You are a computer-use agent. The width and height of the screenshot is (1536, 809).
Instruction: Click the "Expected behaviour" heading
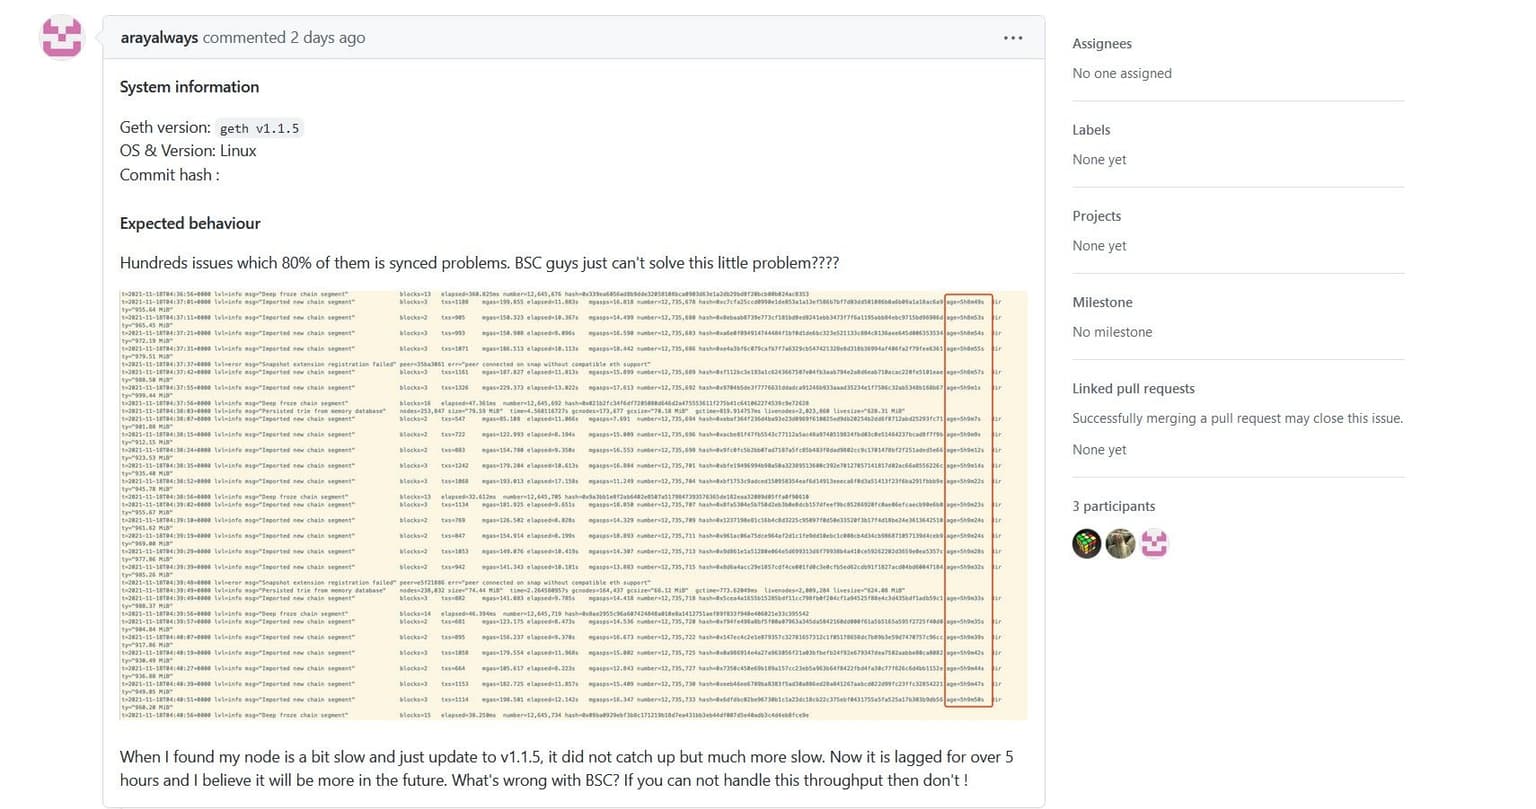[190, 223]
